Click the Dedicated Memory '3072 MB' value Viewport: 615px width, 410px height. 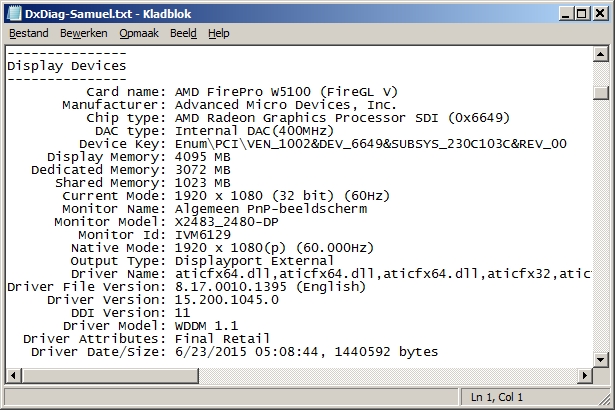point(202,170)
